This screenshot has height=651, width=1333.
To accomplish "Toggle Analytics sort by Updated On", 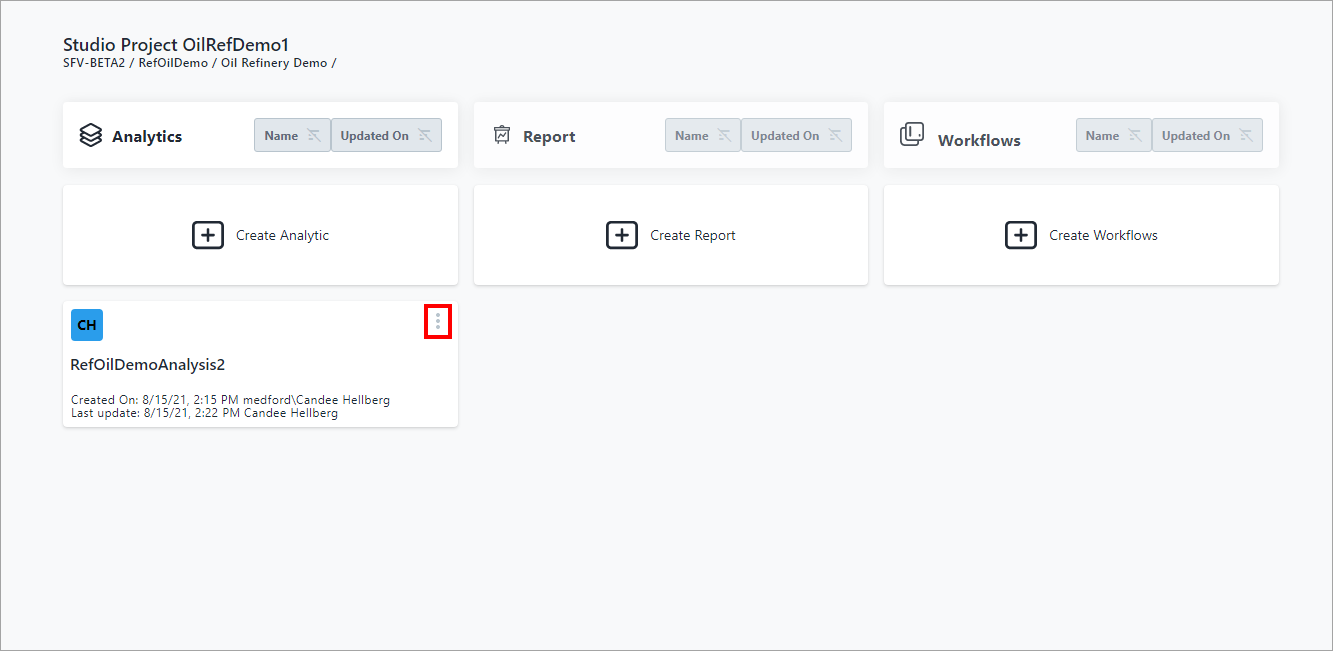I will (386, 136).
